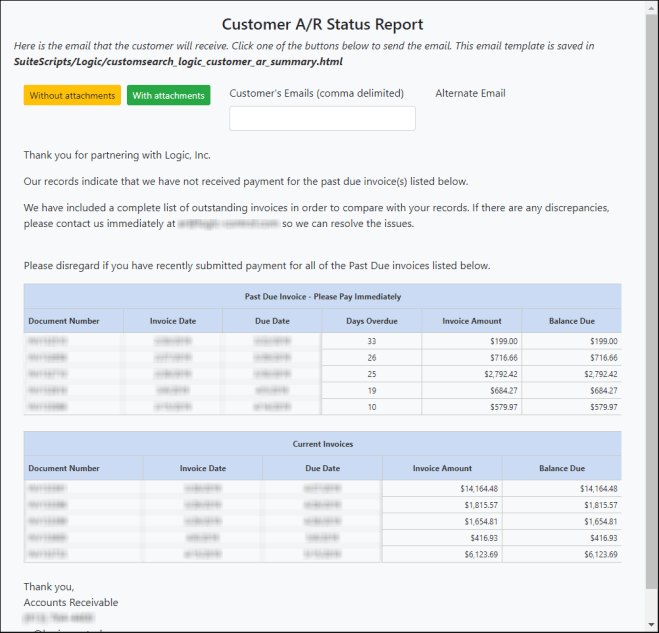The image size is (659, 633).
Task: Click the Without attachments button
Action: pos(72,96)
